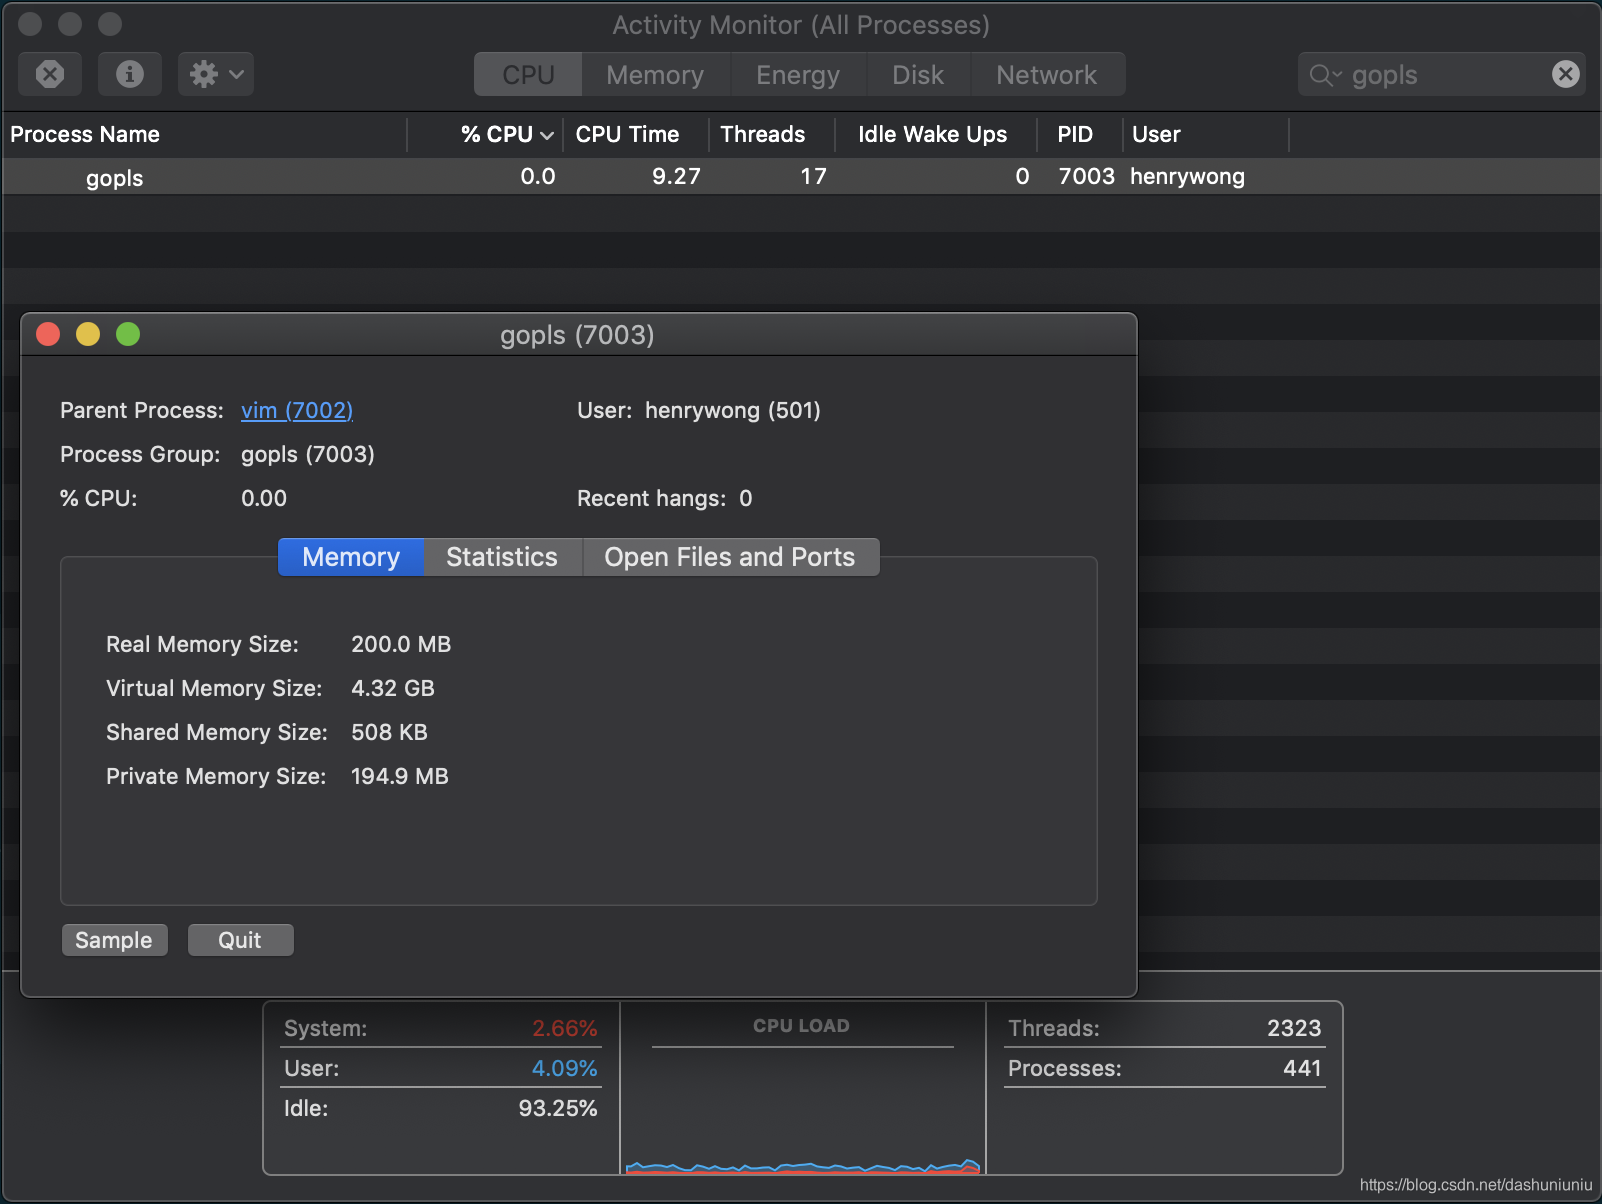The height and width of the screenshot is (1204, 1602).
Task: Close the gopls (7003) inspector window
Action: (x=48, y=334)
